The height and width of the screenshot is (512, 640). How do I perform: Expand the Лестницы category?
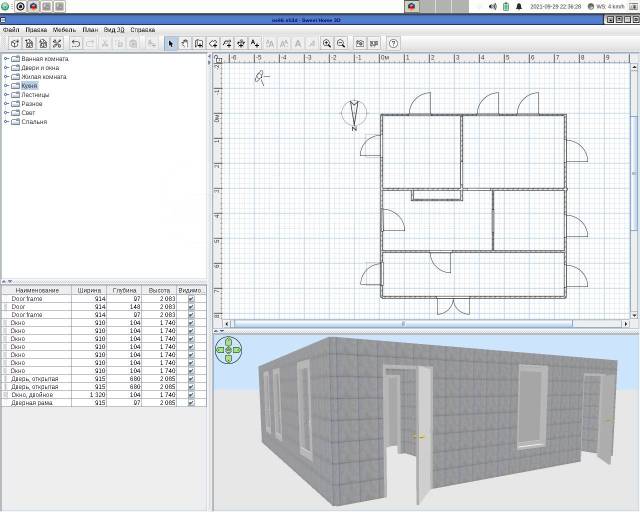(6, 95)
